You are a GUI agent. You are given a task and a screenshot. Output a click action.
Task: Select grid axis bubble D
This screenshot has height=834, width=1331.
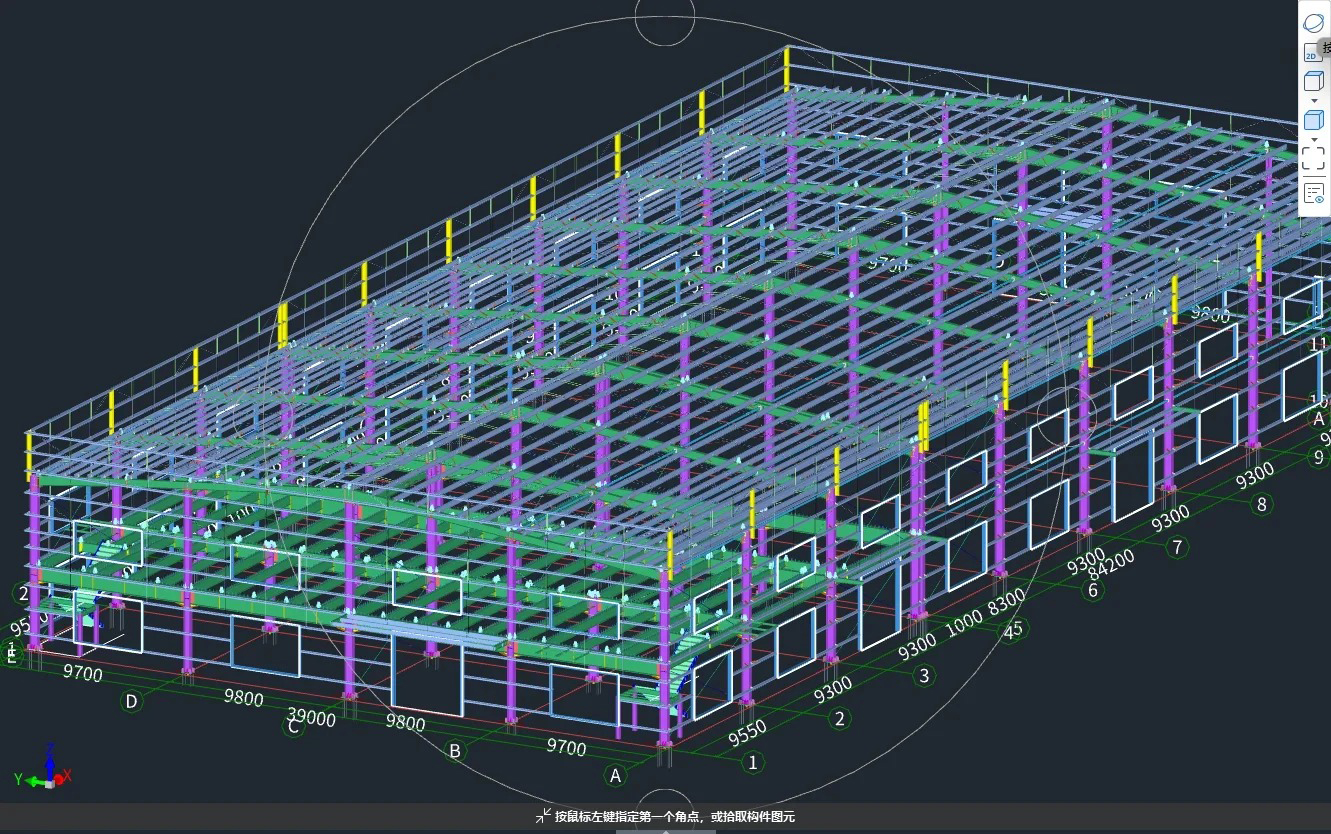click(x=131, y=701)
